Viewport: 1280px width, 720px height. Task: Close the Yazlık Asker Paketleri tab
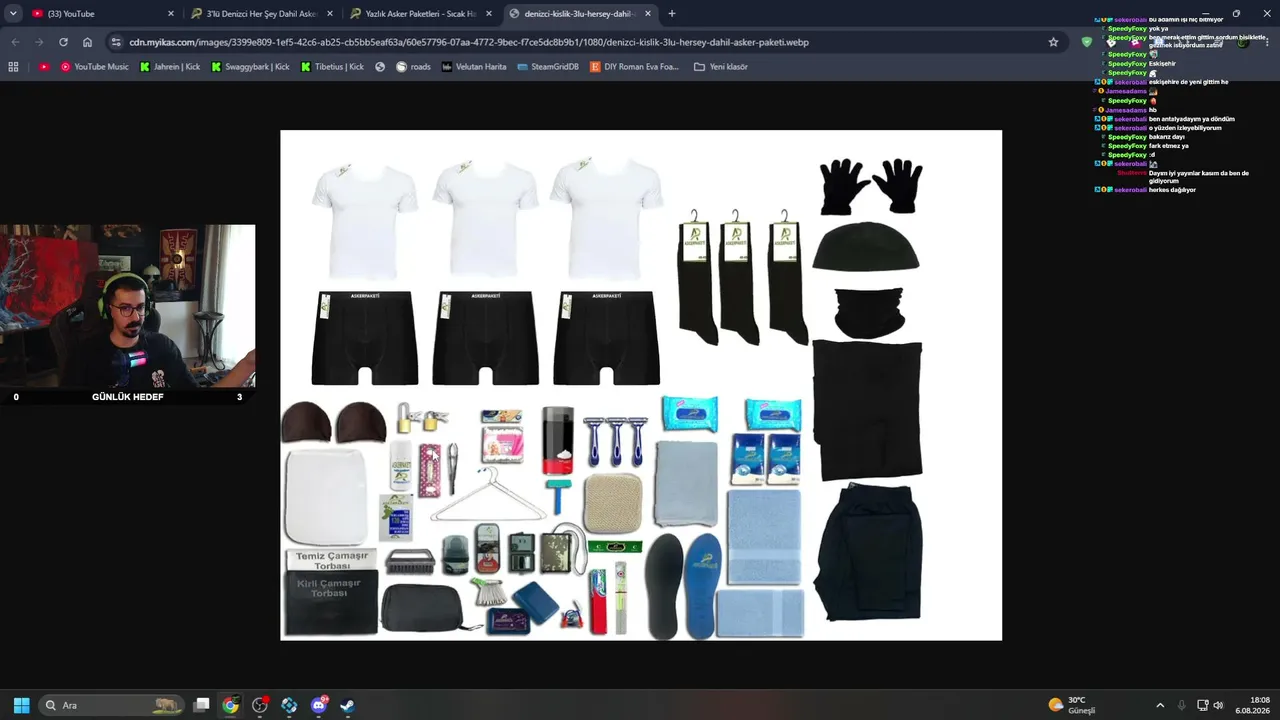(x=489, y=14)
